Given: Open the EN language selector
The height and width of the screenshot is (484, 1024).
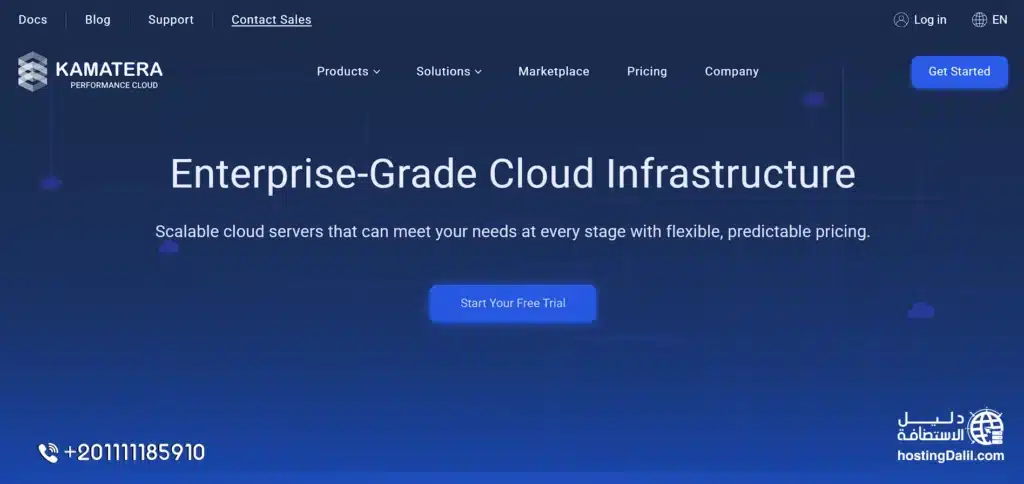Looking at the screenshot, I should (x=999, y=20).
